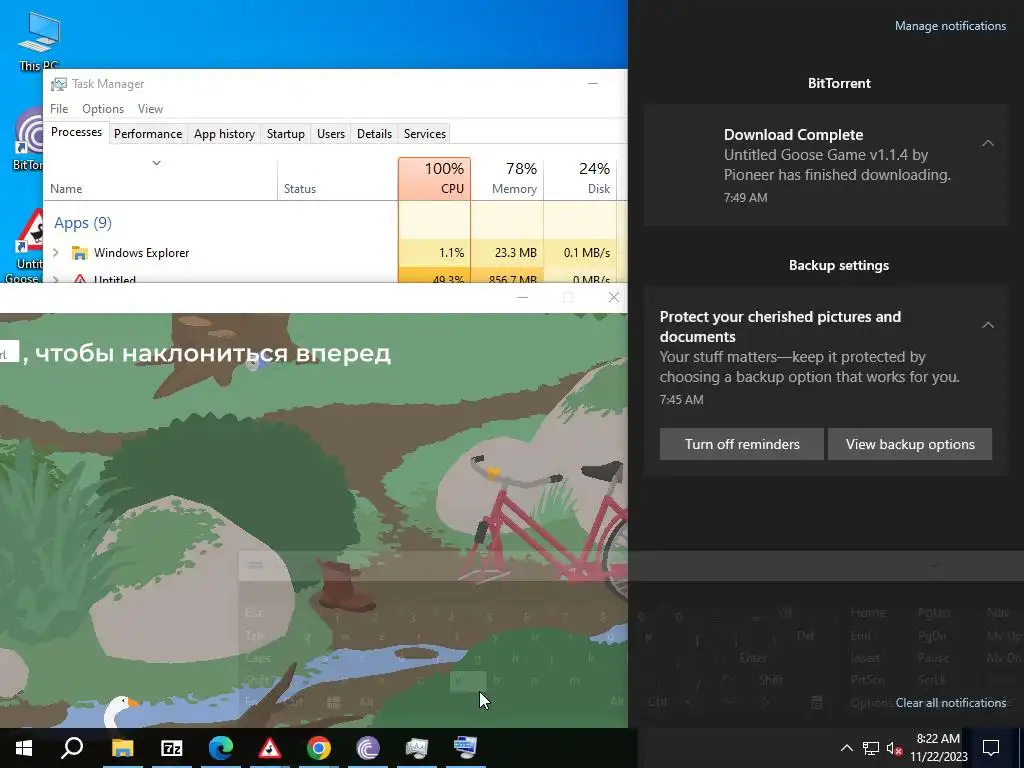Switch to the Performance tab
The height and width of the screenshot is (768, 1024).
click(148, 133)
